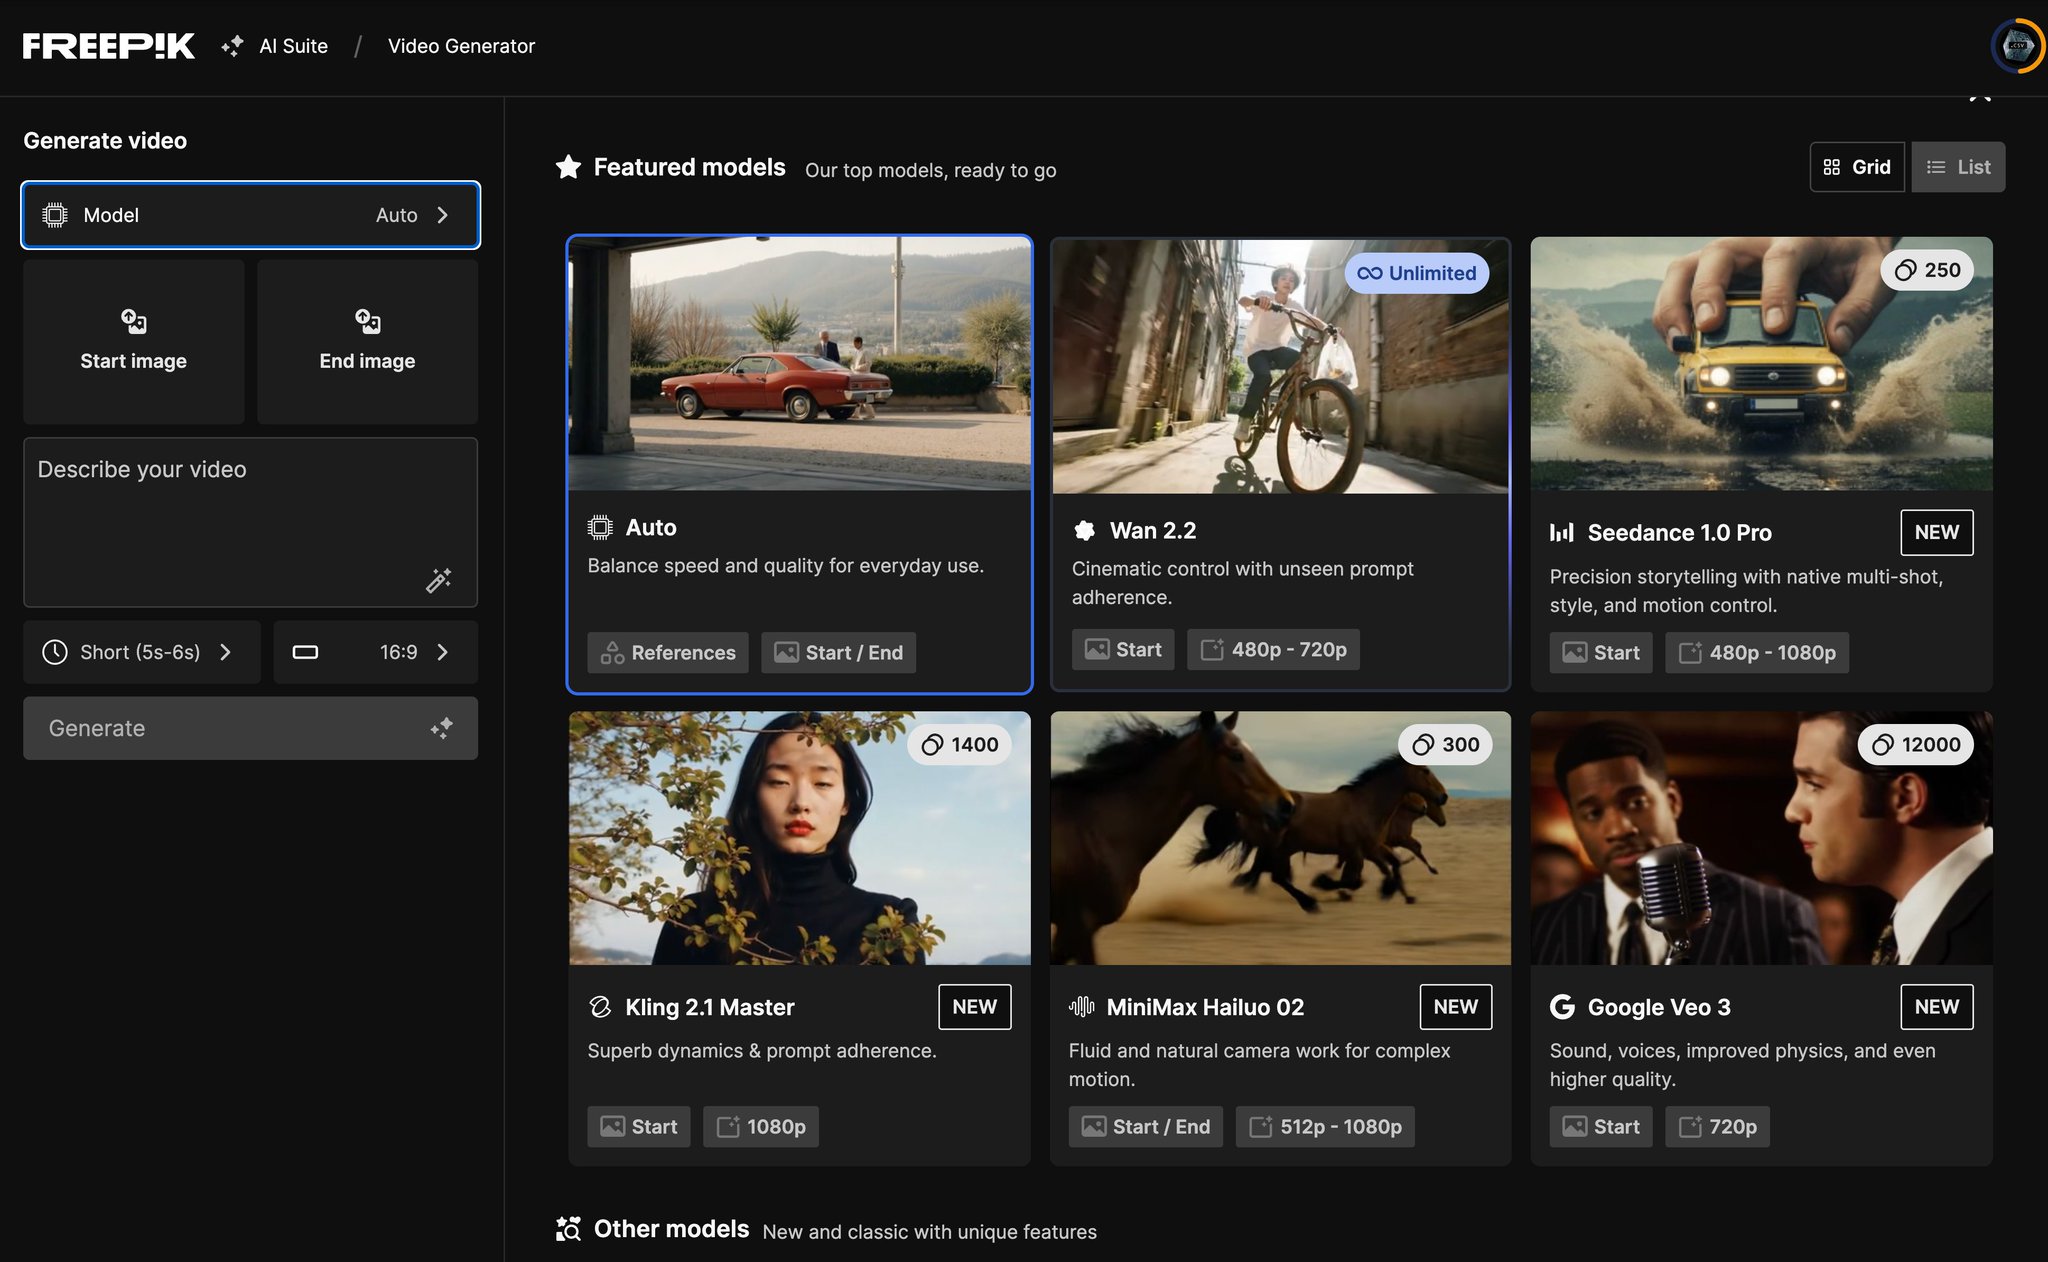Screen dimensions: 2048x1262
Task: Click the Other models search icon
Action: (x=568, y=1229)
